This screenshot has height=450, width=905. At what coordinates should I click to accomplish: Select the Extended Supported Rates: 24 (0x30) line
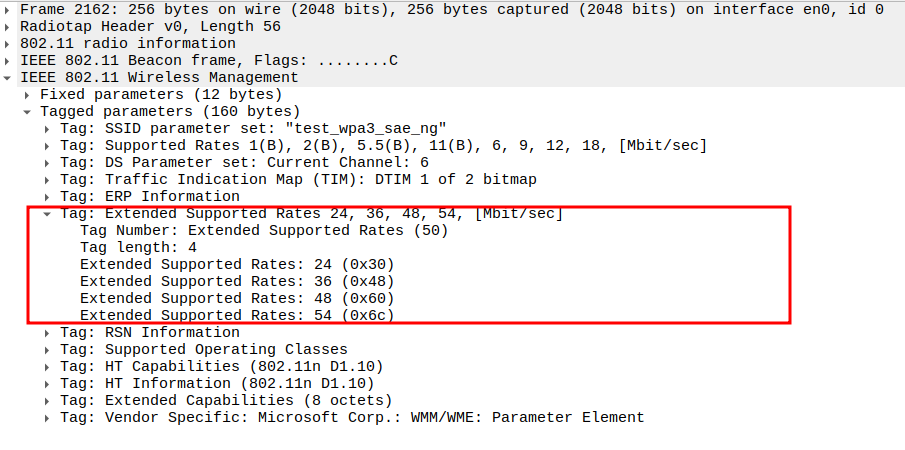(x=237, y=265)
